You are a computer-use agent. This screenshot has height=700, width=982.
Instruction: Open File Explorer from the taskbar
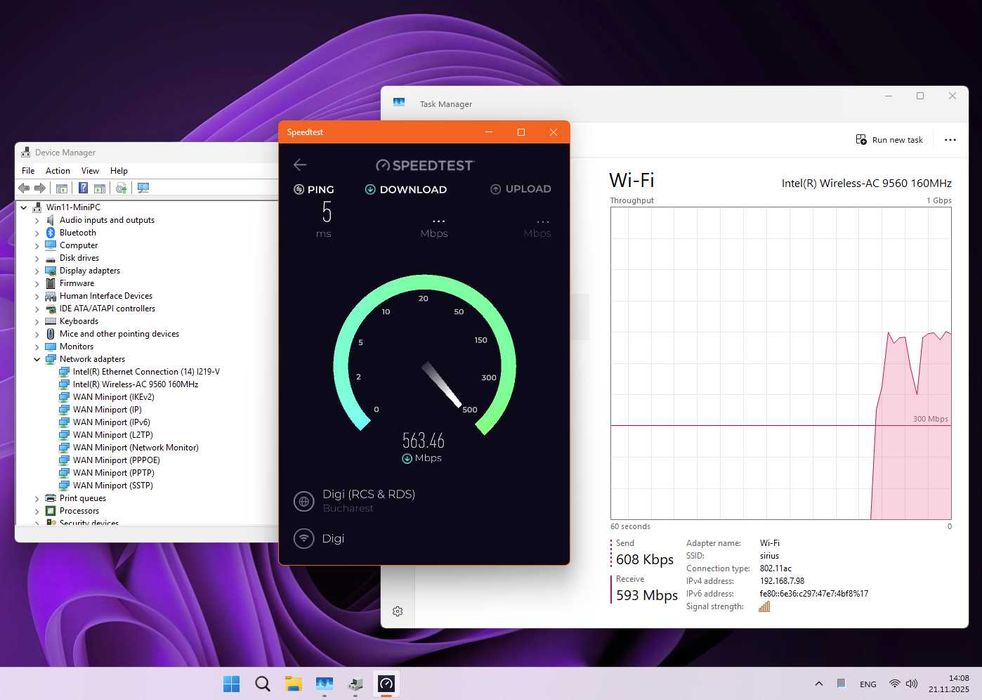point(293,684)
